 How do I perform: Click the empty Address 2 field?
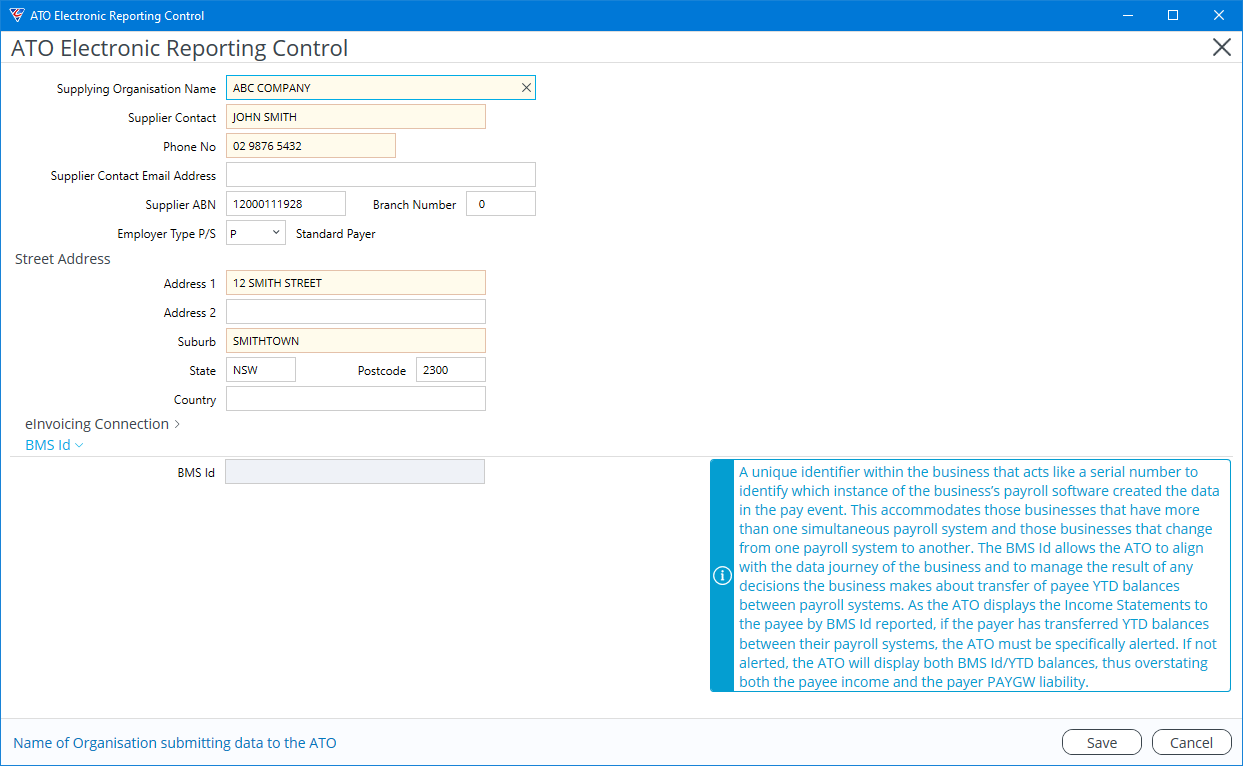point(356,312)
